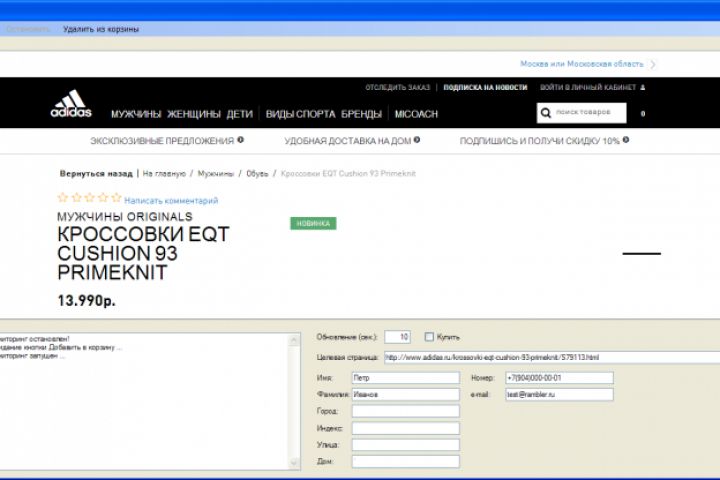Open the ВИДЫ СПОРТА menu

tap(301, 114)
